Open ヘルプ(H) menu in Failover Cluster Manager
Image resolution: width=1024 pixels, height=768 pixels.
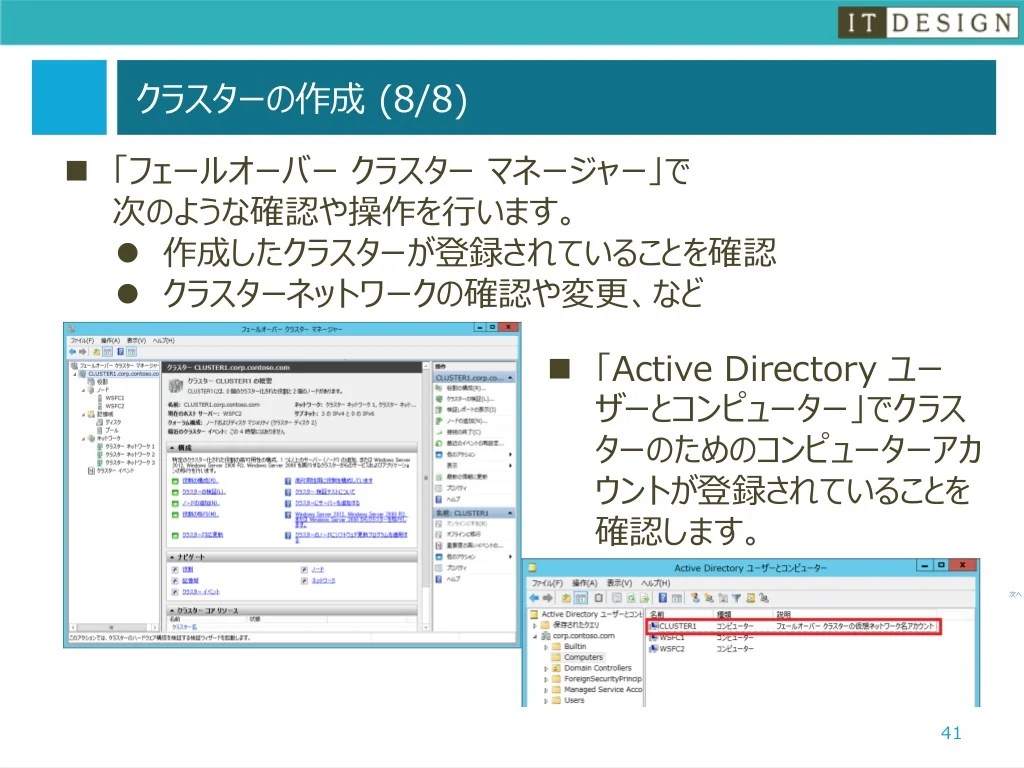[x=164, y=340]
